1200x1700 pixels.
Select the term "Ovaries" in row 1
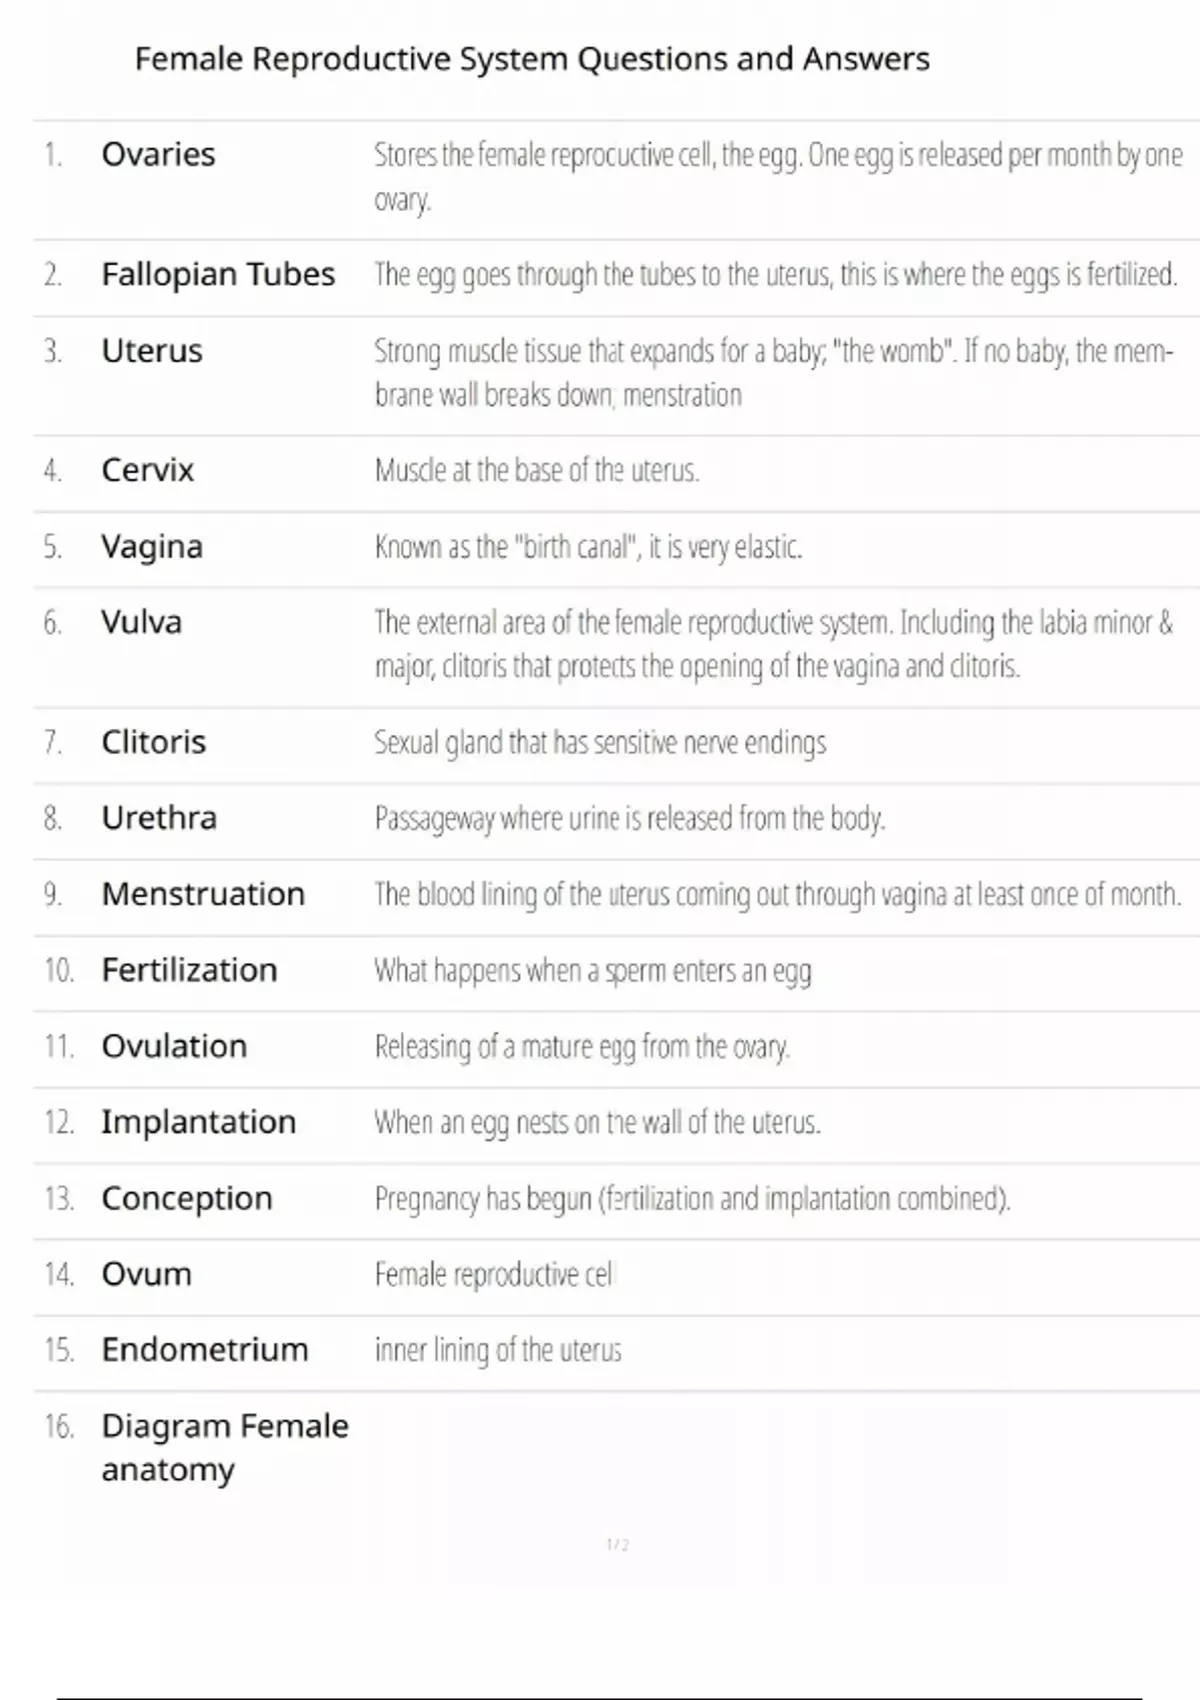pos(158,155)
